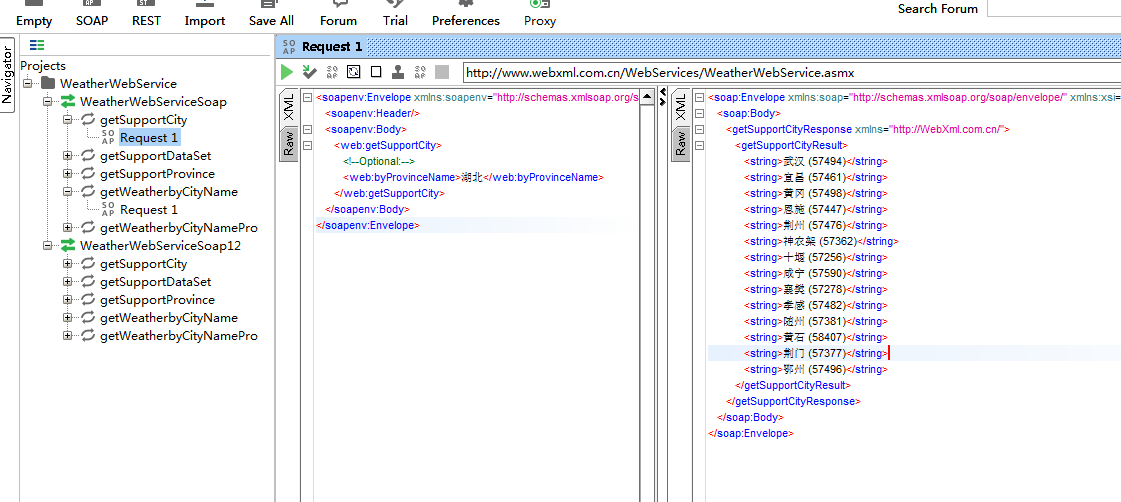
Task: Expand getSupportCity under WeatherWebServiceSoap12
Action: [68, 264]
